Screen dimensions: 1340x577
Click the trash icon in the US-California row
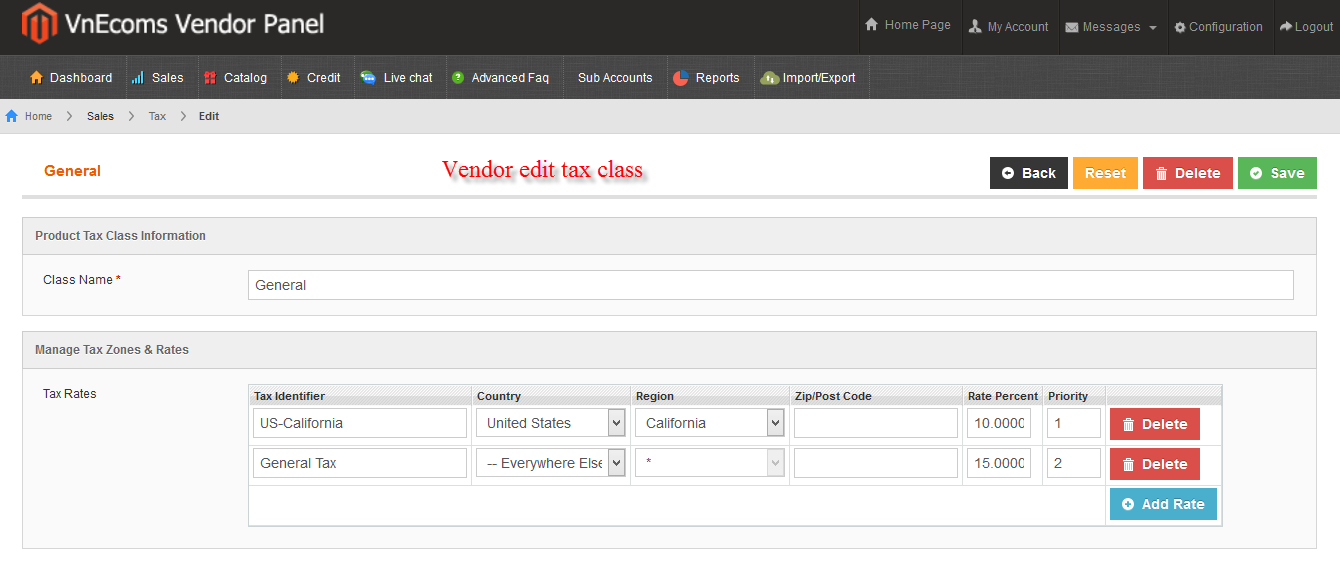[x=1129, y=424]
